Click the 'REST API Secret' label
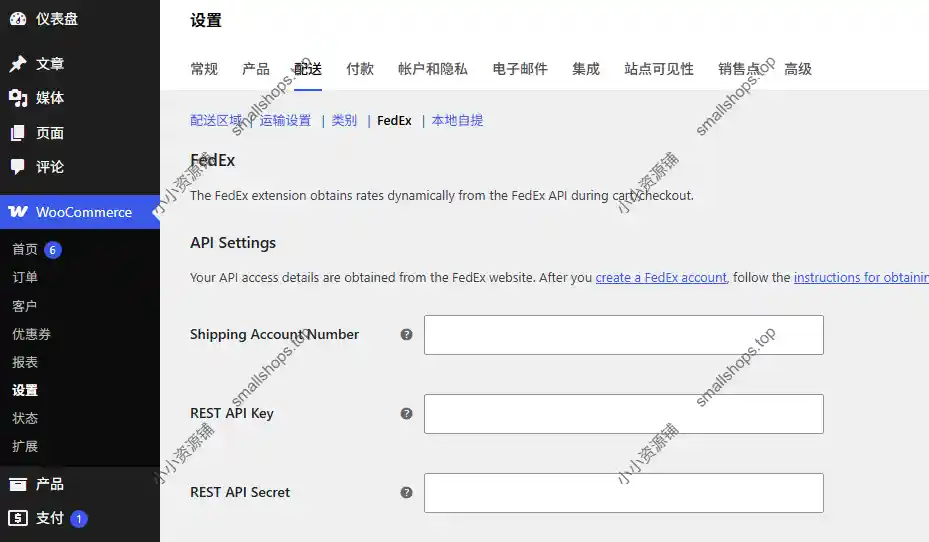929x542 pixels. pos(240,492)
